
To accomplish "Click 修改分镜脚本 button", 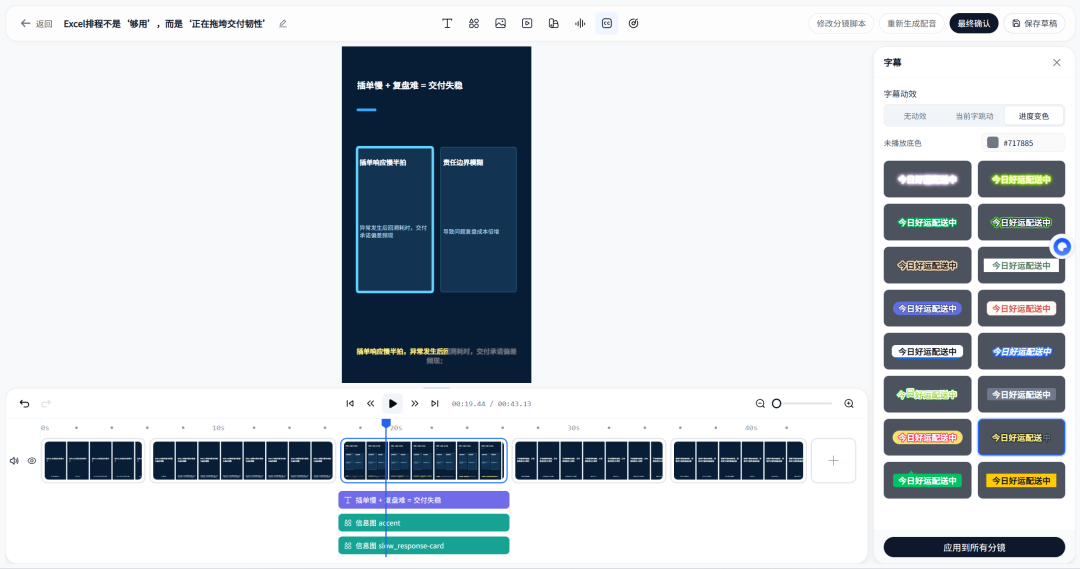I will click(841, 23).
